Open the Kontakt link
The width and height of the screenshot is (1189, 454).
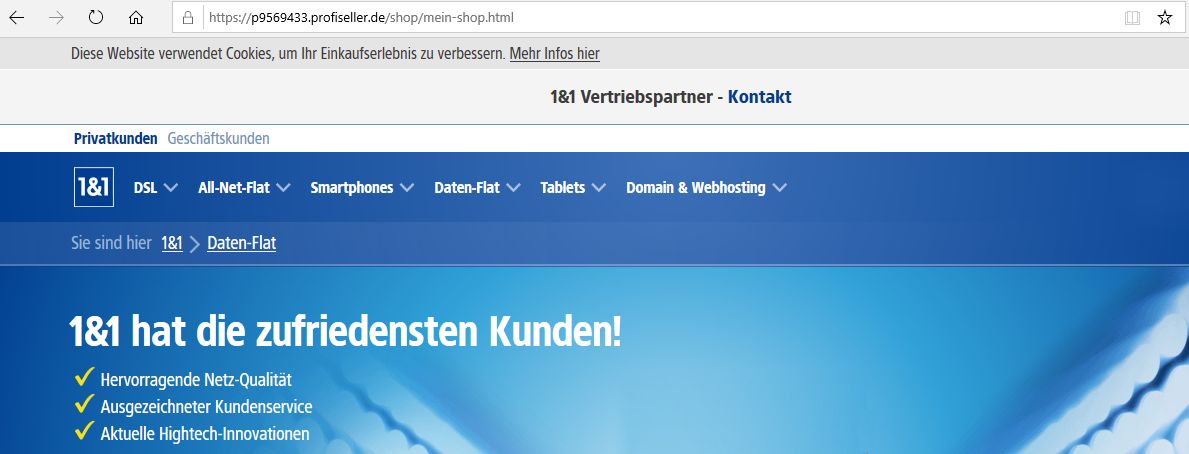[759, 97]
